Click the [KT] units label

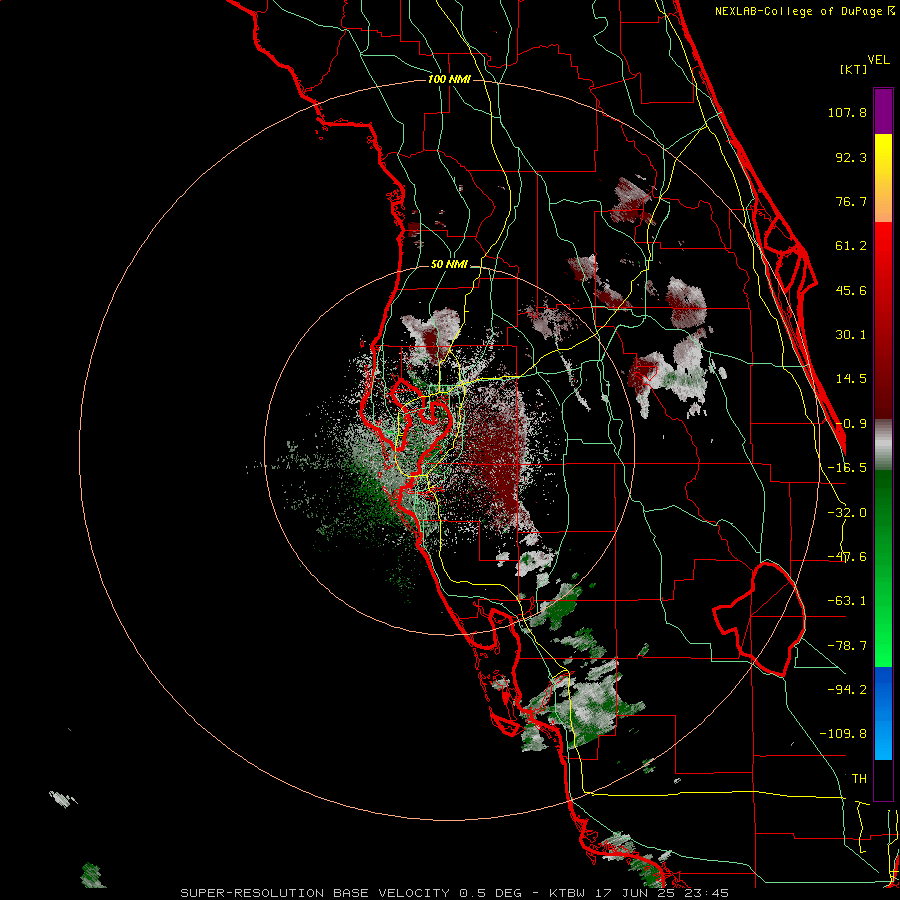tap(853, 69)
